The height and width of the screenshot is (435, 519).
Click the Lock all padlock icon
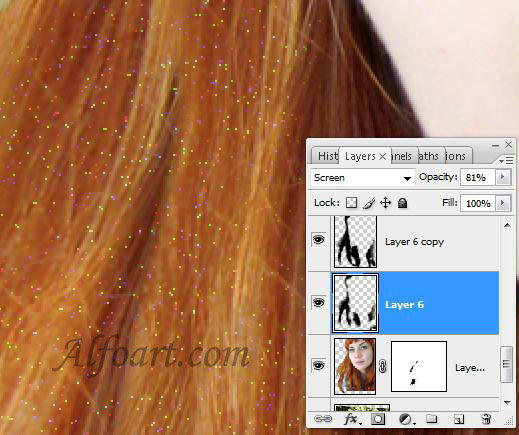pyautogui.click(x=402, y=203)
